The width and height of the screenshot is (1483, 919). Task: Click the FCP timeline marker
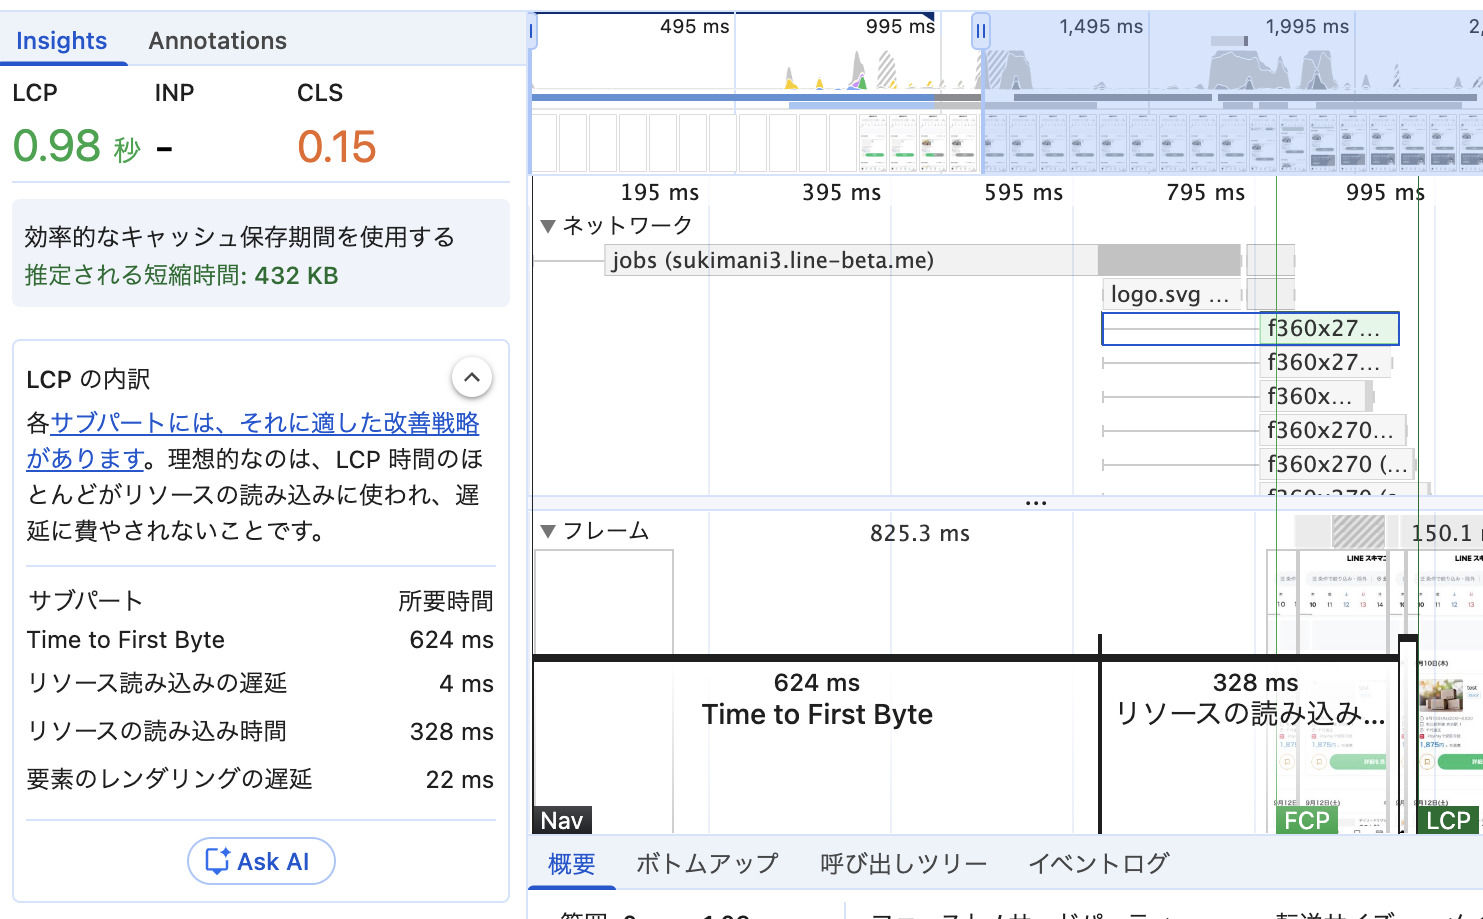click(1307, 821)
